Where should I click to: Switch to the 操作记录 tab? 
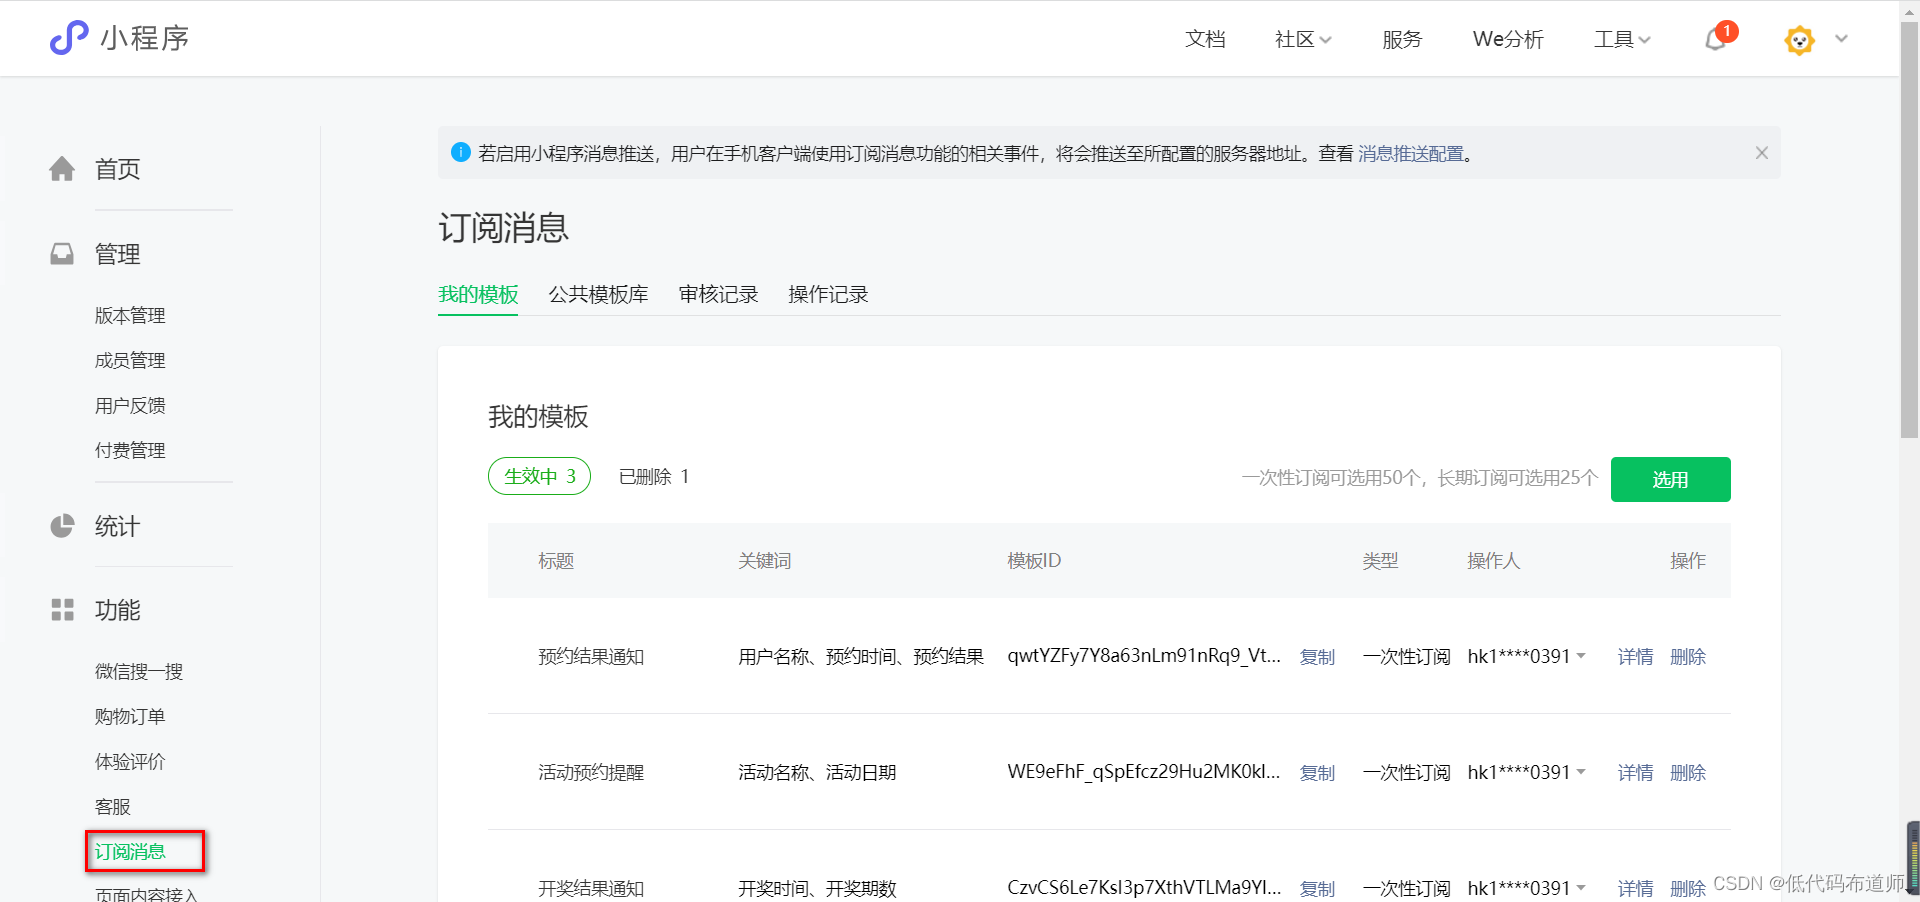pos(828,294)
